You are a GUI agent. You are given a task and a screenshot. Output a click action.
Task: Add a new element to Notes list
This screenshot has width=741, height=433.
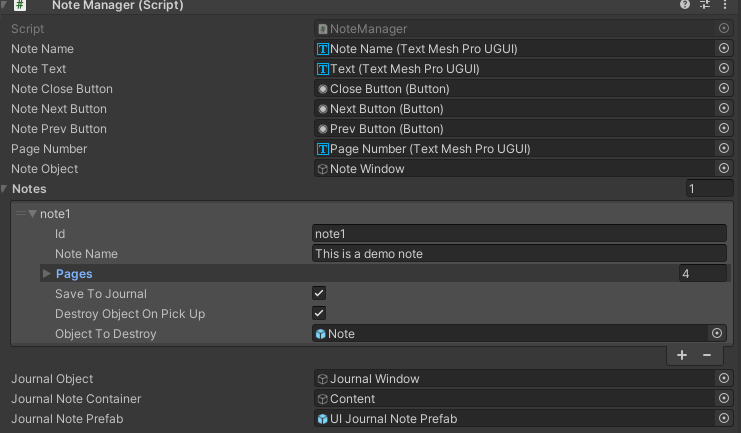tap(682, 355)
